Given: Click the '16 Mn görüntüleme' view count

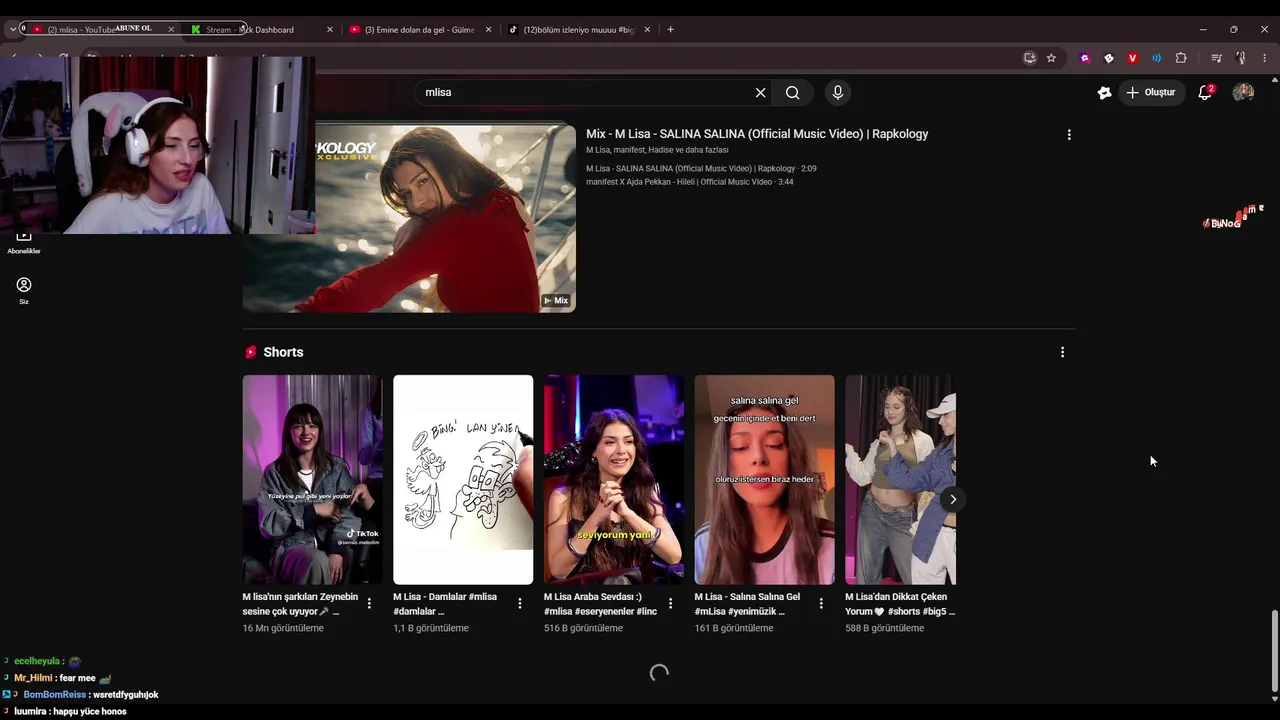Looking at the screenshot, I should [x=283, y=629].
